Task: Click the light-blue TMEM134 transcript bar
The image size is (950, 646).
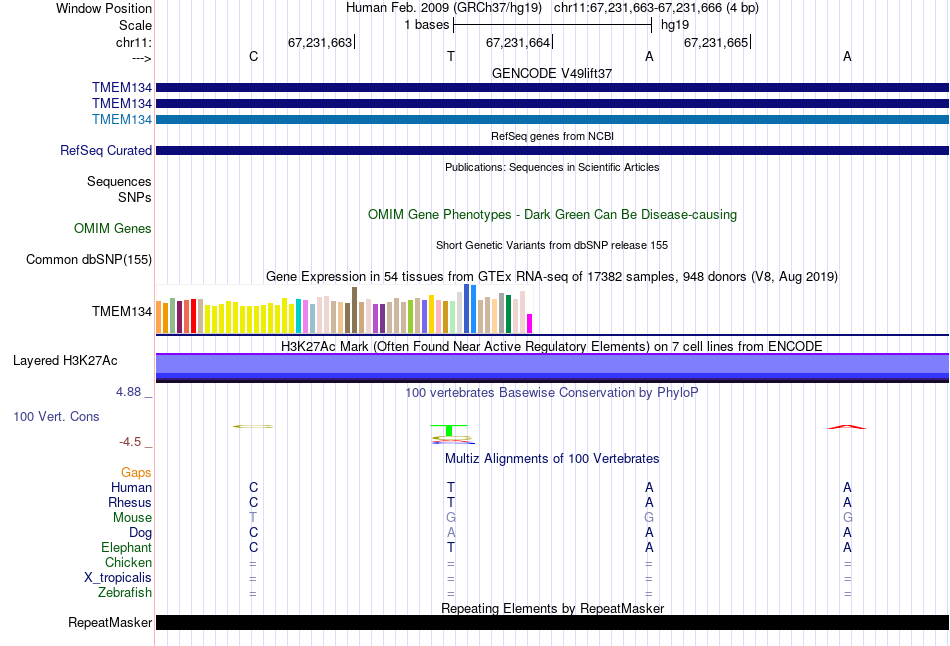Action: (552, 119)
